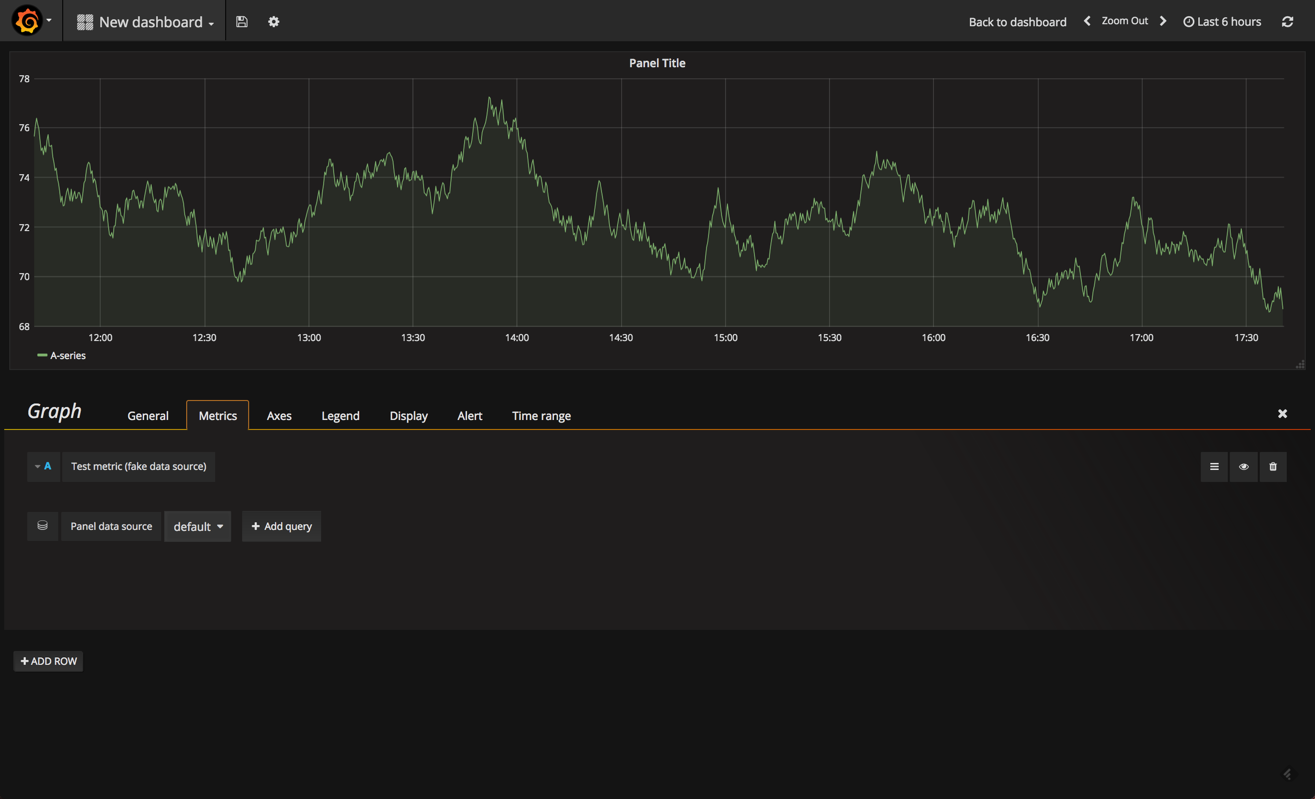The width and height of the screenshot is (1315, 799).
Task: Refresh the dashboard with the refresh icon
Action: coord(1288,21)
